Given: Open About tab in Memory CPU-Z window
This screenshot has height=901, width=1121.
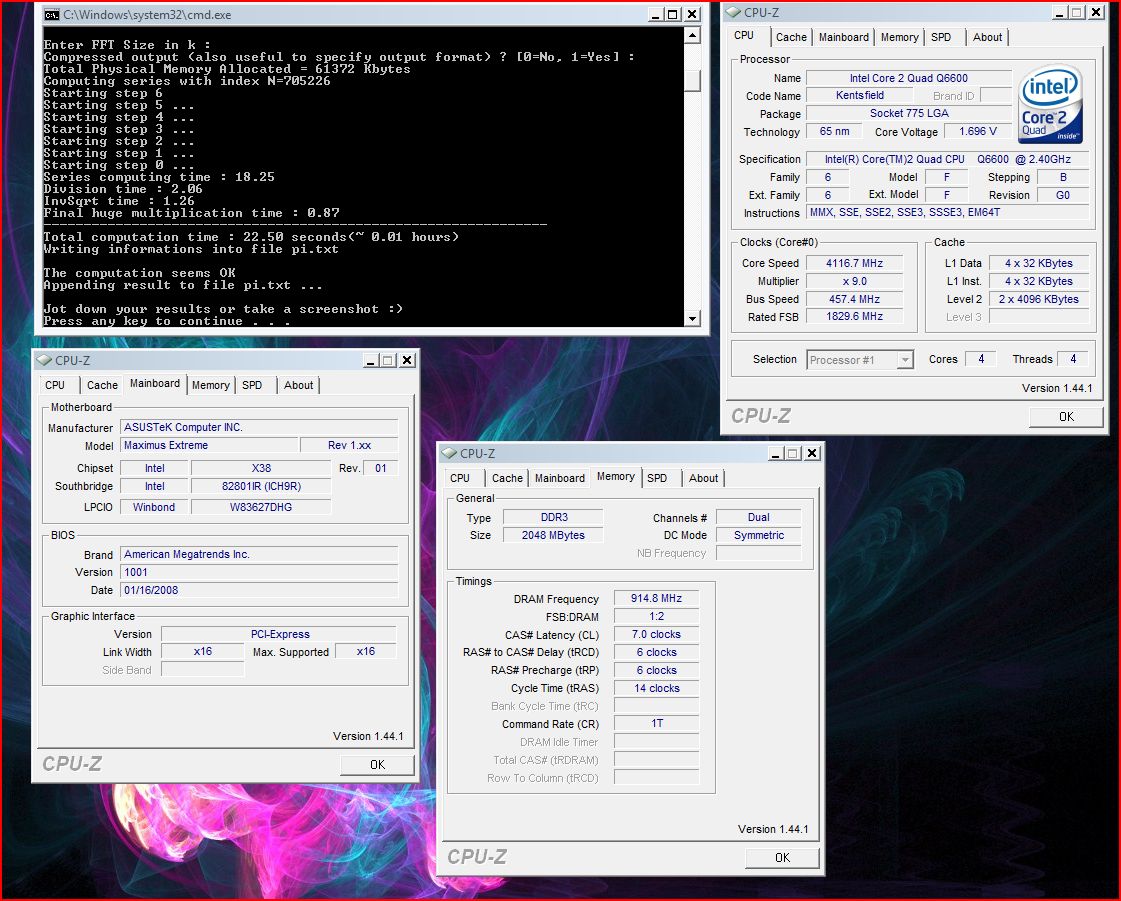Looking at the screenshot, I should [703, 478].
